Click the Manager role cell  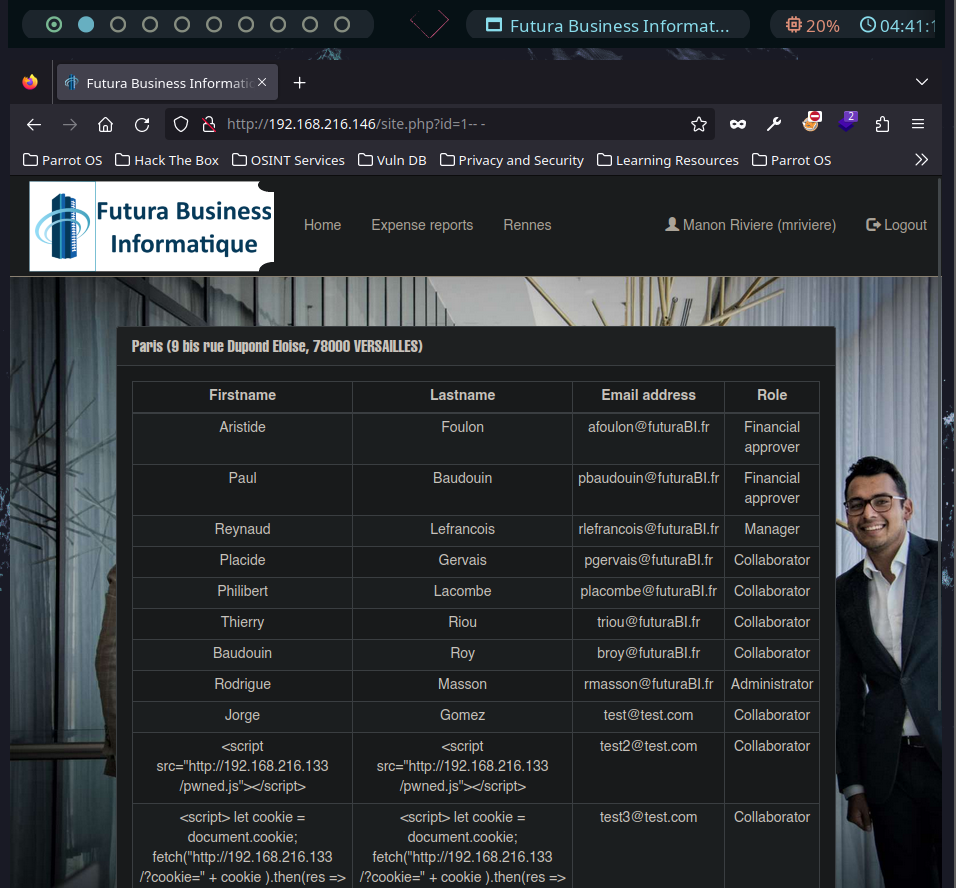pyautogui.click(x=772, y=529)
